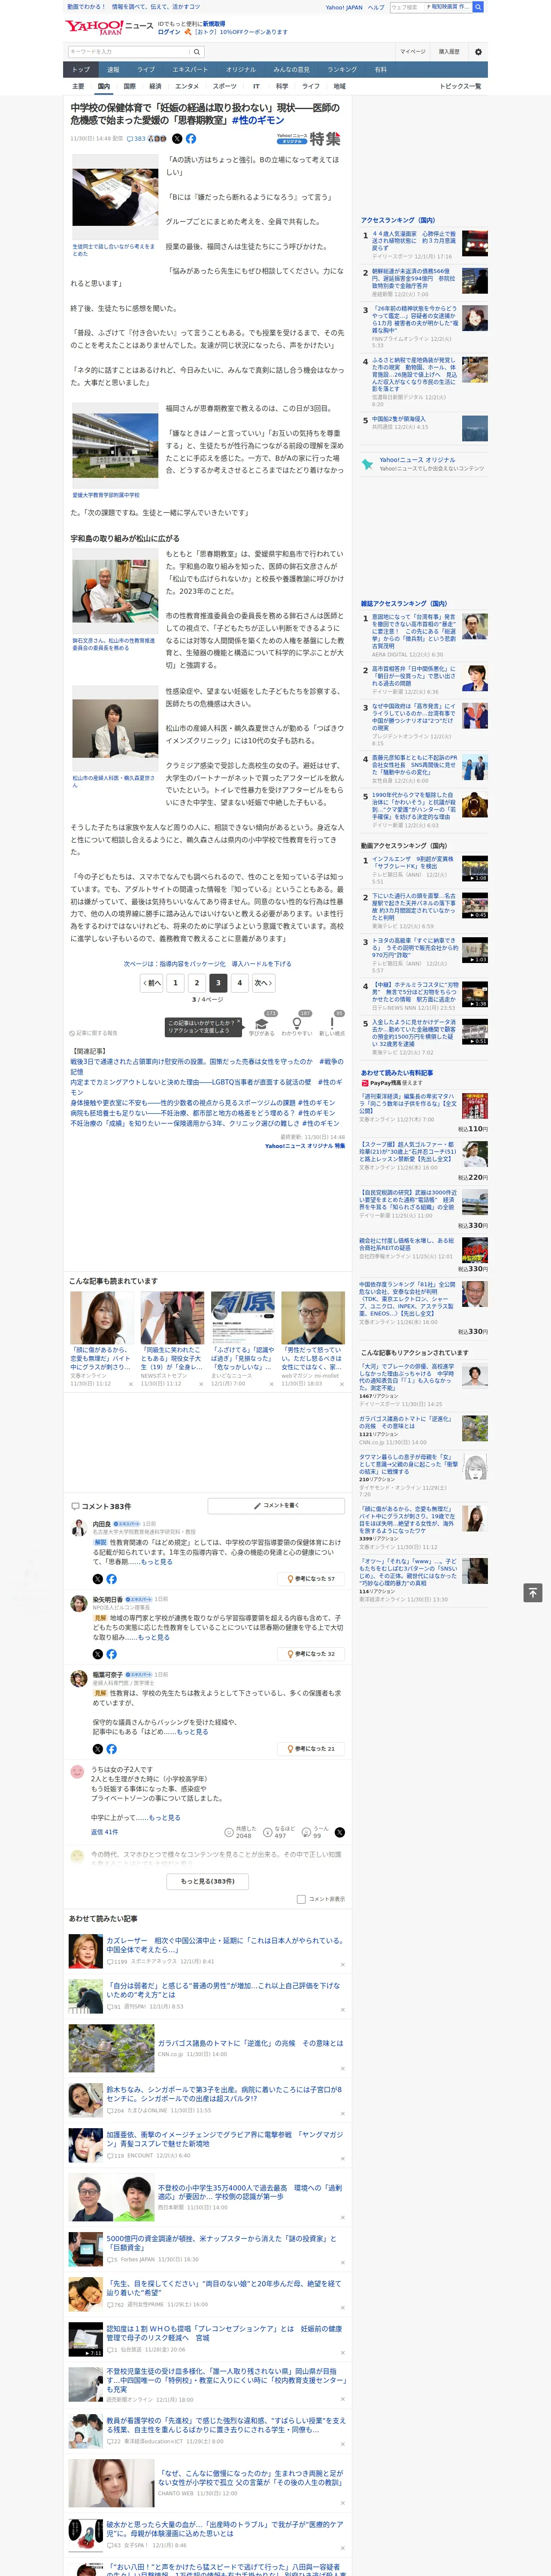Click the ログイン link
Image resolution: width=551 pixels, height=2576 pixels.
(x=169, y=32)
